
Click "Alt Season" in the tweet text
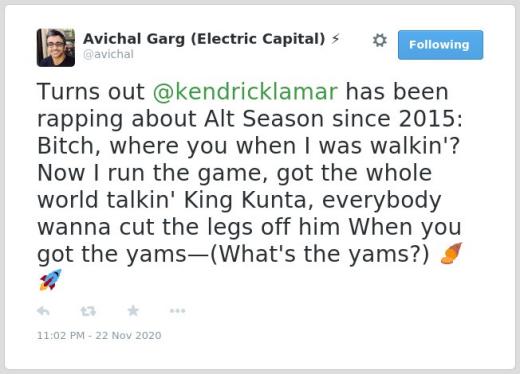[264, 119]
